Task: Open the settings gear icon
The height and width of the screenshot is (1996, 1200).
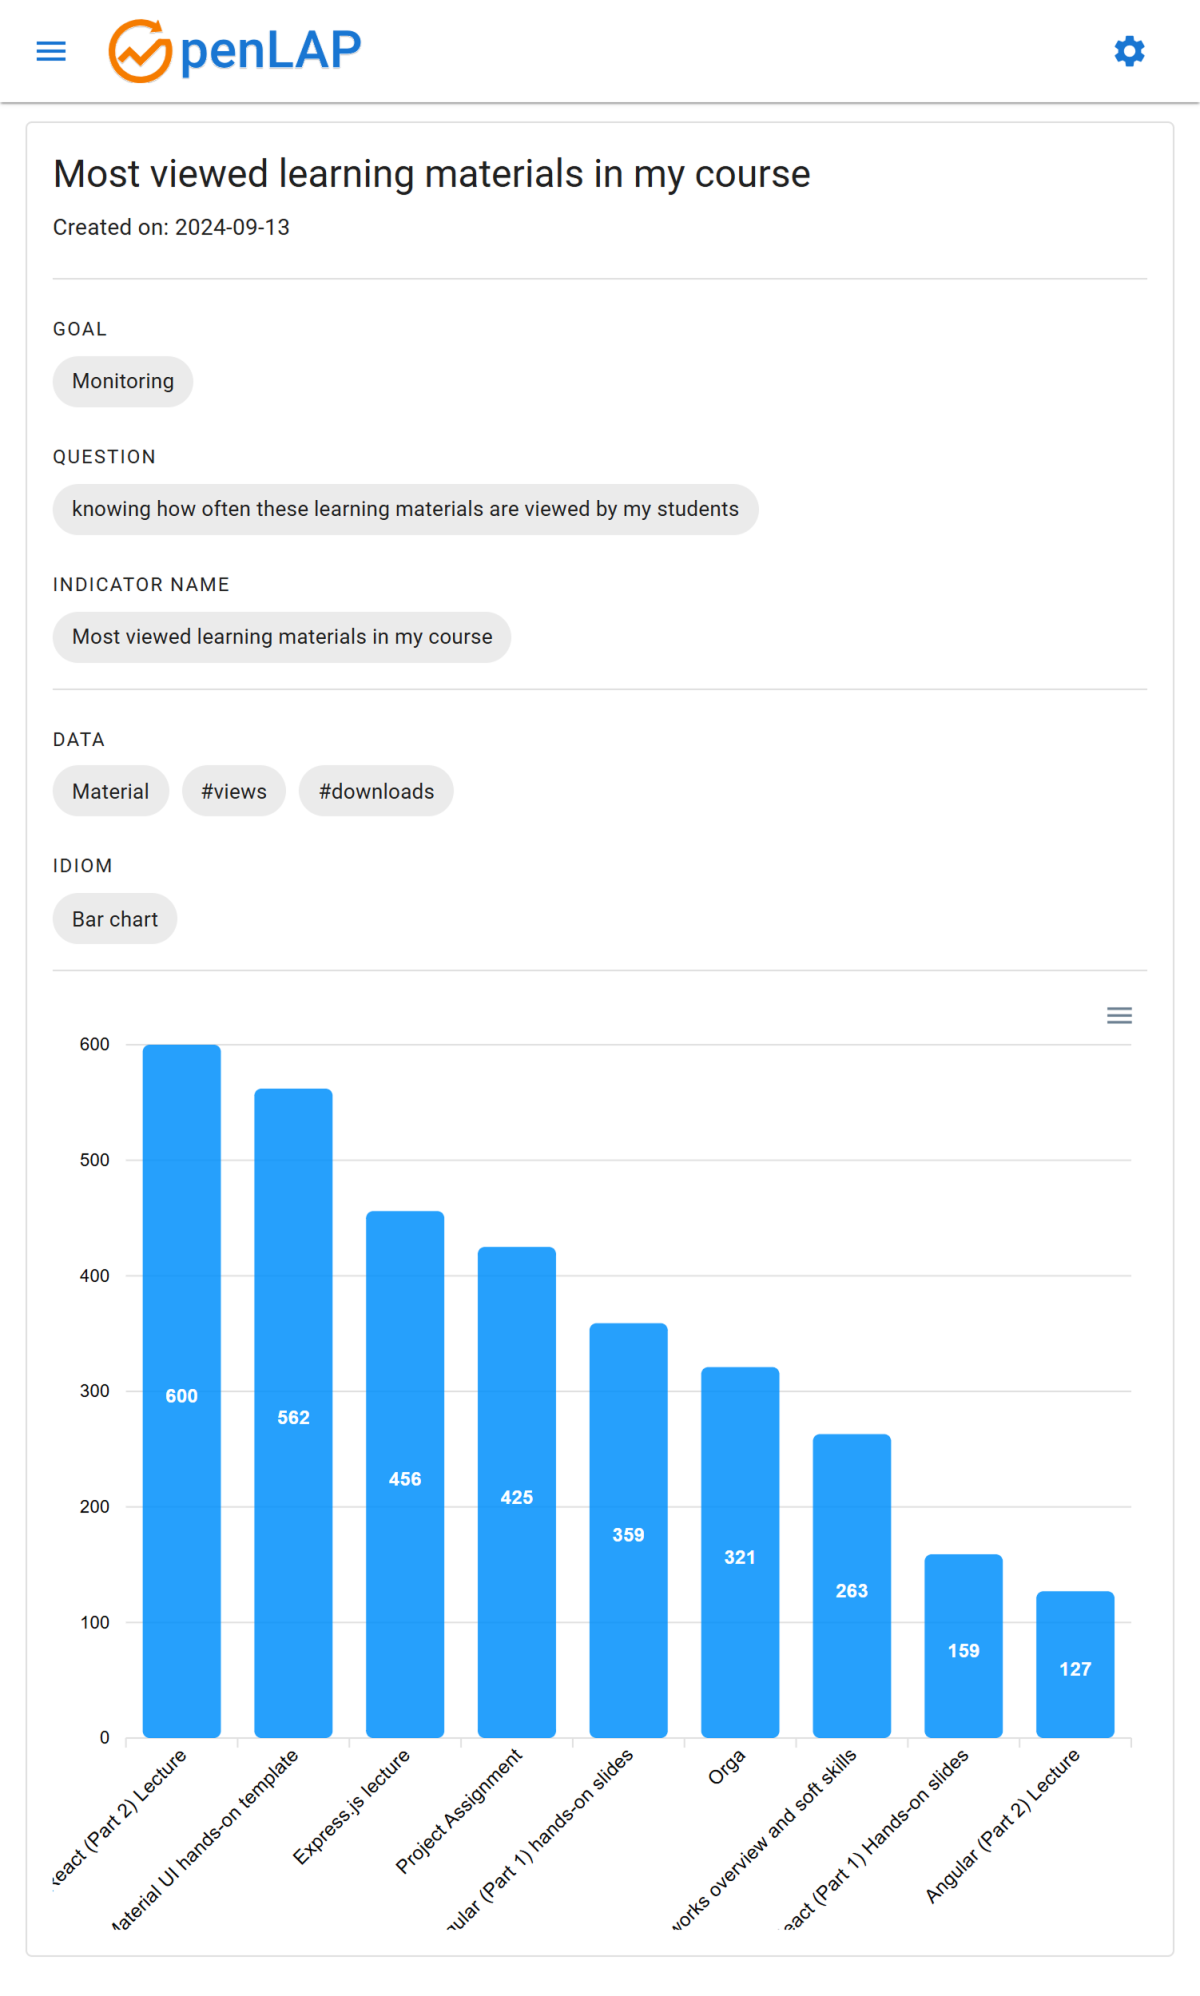Action: [1129, 51]
